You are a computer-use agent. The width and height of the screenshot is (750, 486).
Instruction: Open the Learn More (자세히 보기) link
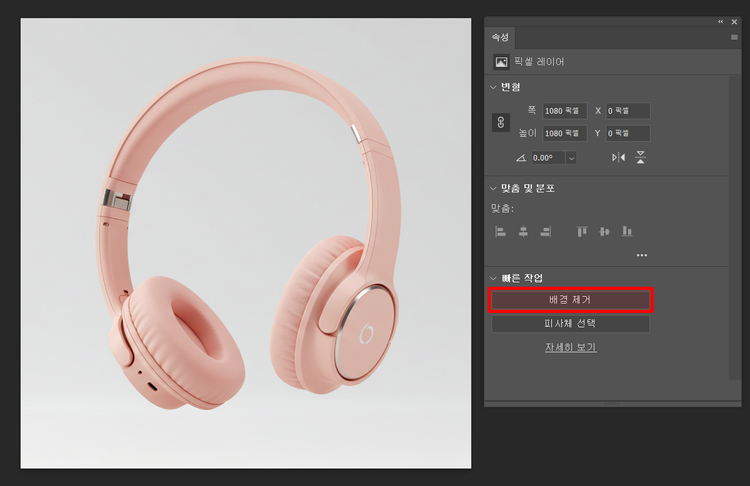pos(570,347)
